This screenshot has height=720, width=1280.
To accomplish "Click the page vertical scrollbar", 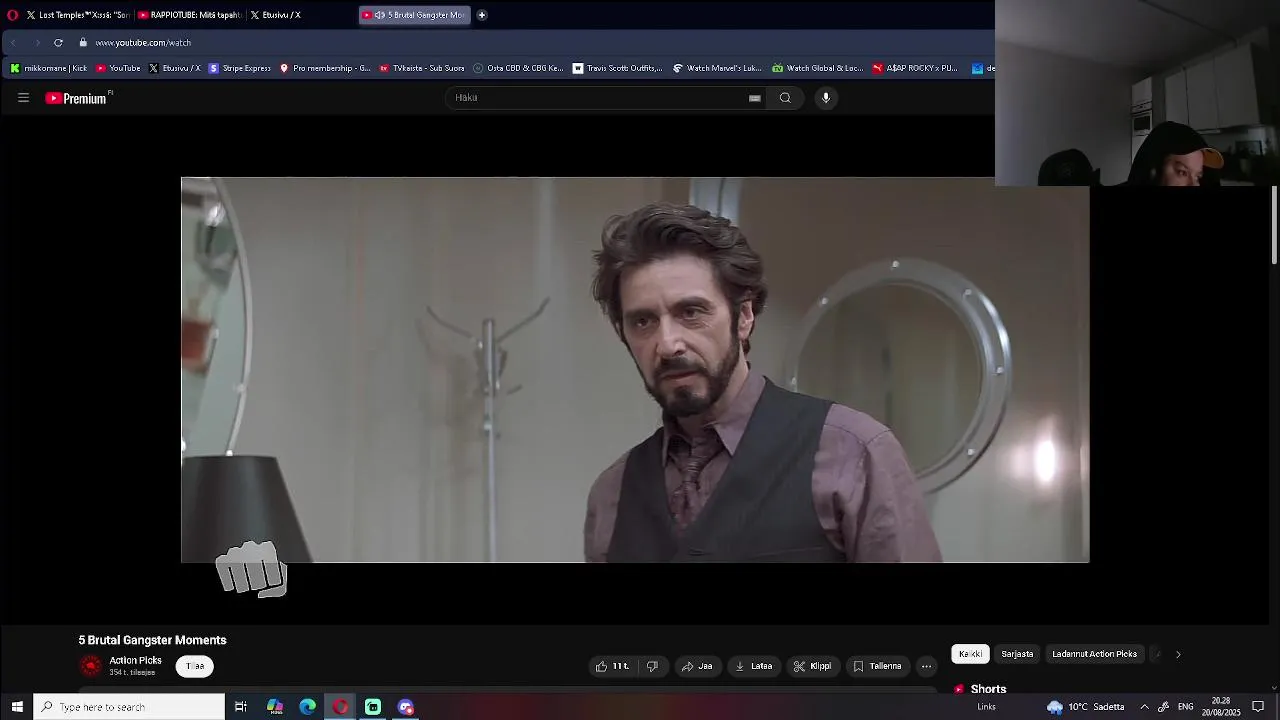I will click(1274, 225).
